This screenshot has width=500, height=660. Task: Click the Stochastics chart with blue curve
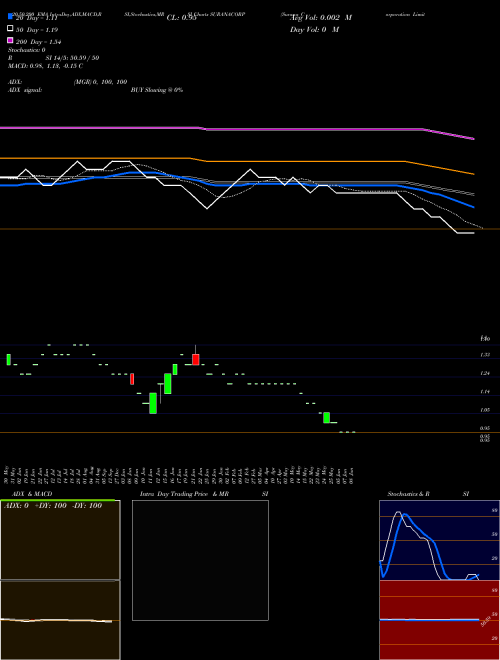tap(439, 540)
